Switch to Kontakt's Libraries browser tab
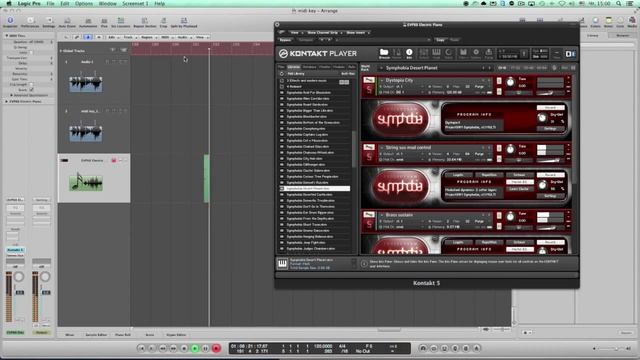 (293, 67)
